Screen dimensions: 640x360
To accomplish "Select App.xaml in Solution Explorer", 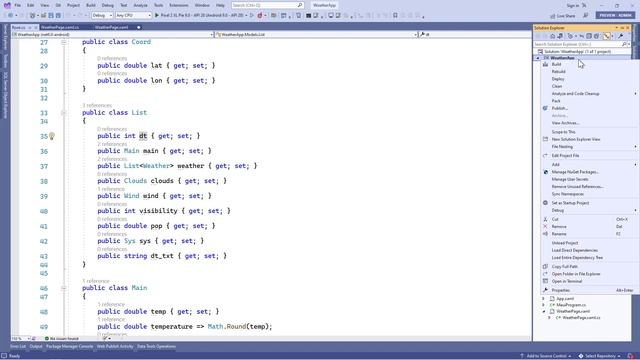I will pos(565,299).
